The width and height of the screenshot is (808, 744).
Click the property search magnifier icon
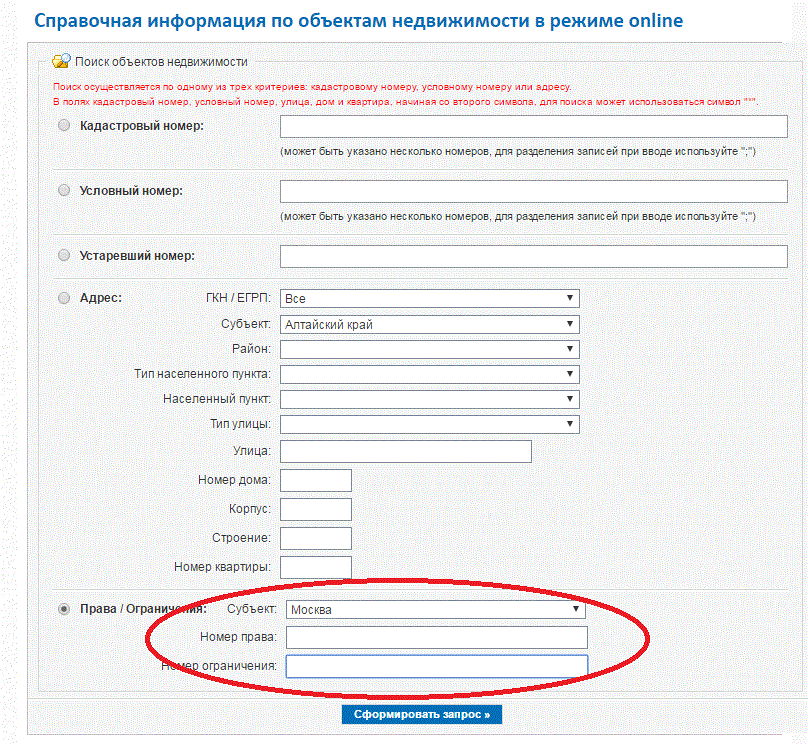coord(61,61)
